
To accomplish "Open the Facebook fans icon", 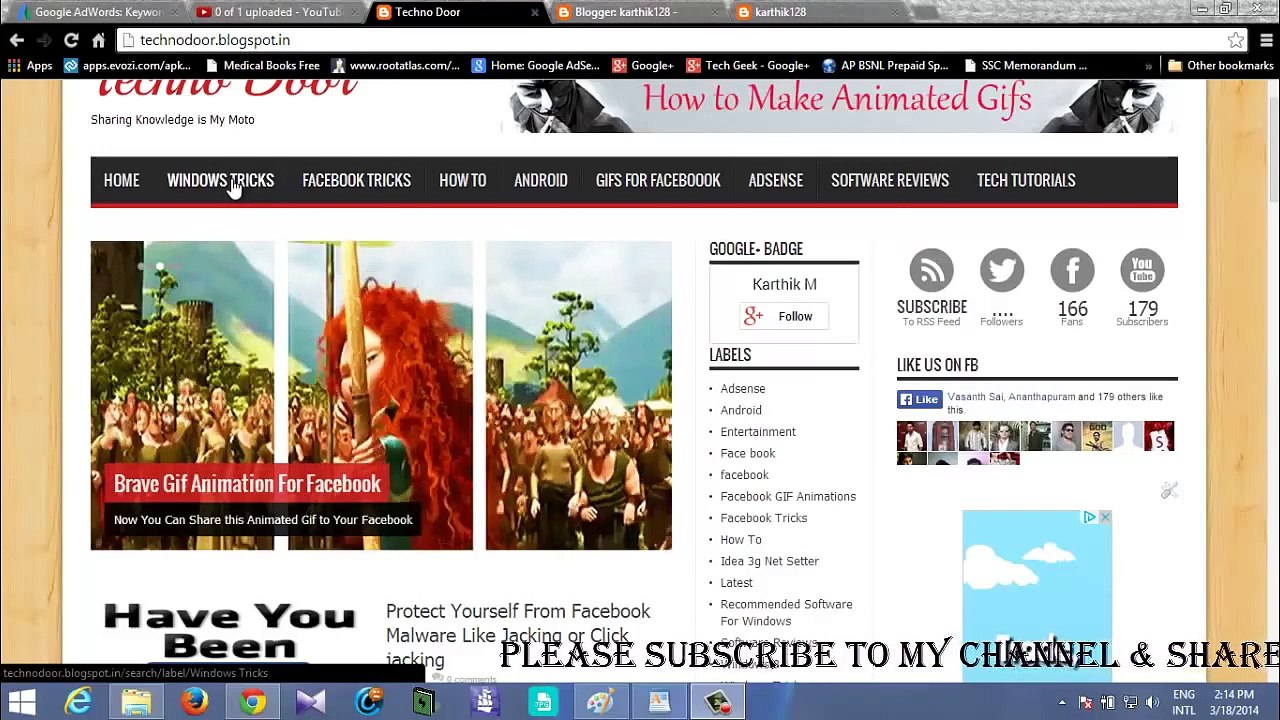I will coord(1072,271).
